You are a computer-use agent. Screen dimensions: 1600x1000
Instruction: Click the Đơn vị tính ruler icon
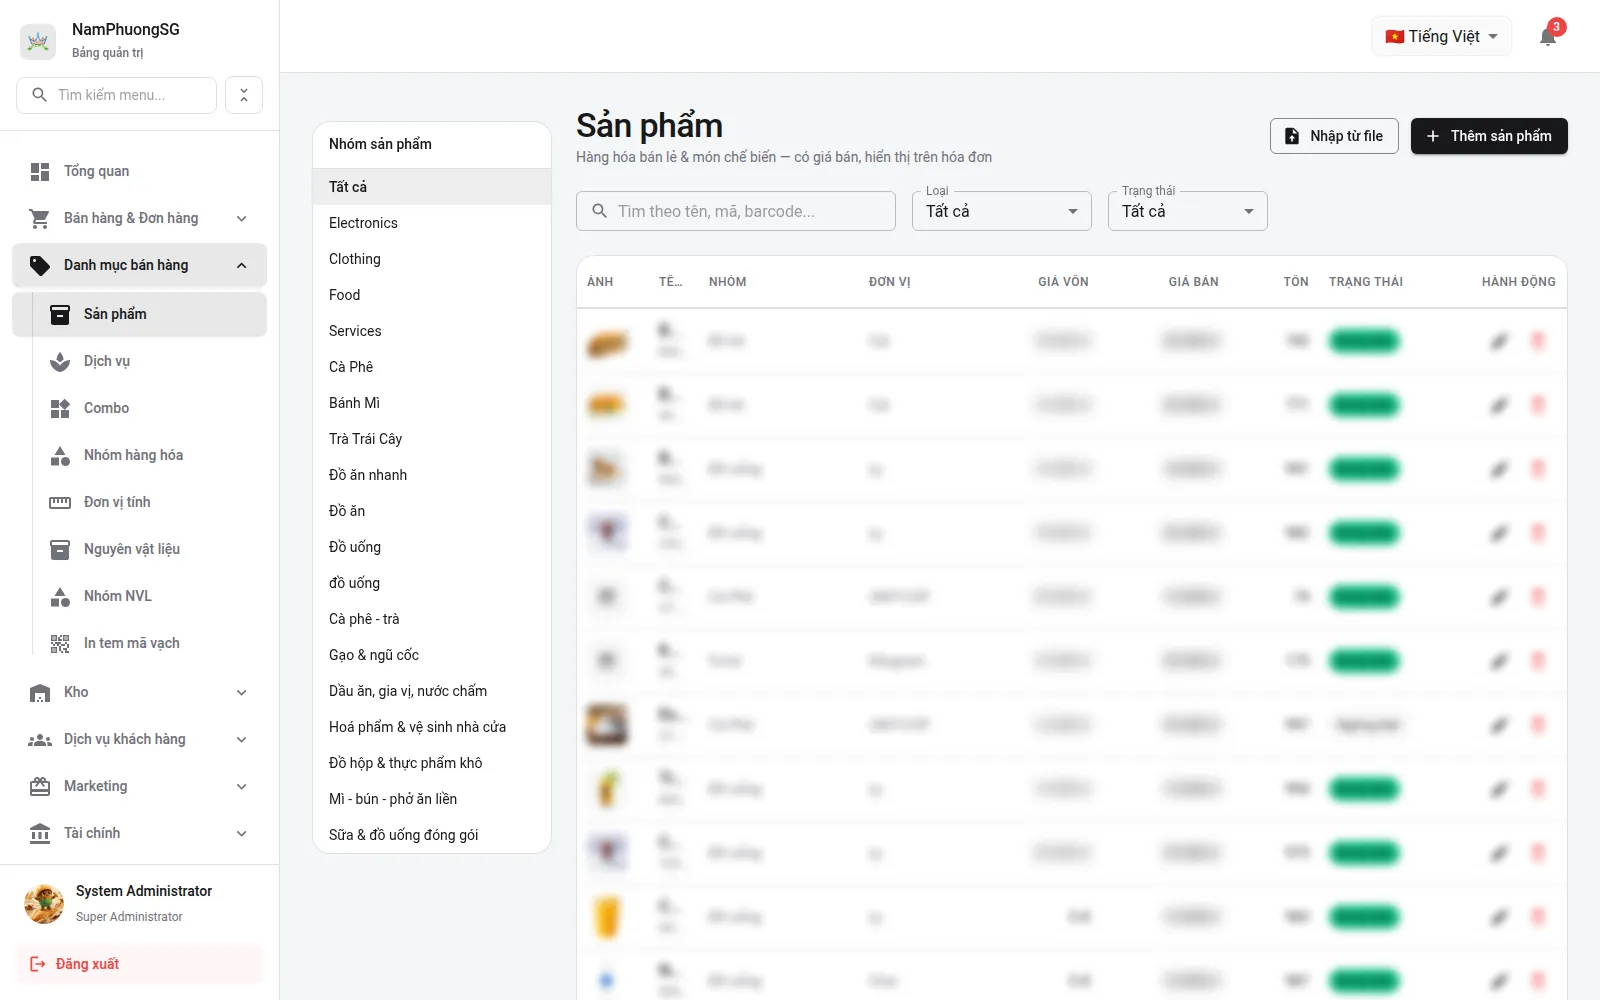click(60, 503)
